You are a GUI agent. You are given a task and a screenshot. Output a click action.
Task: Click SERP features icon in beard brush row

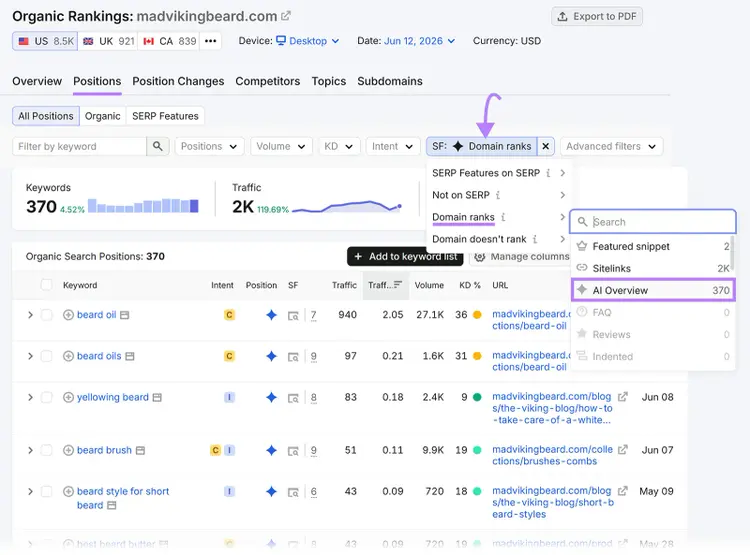click(x=293, y=451)
